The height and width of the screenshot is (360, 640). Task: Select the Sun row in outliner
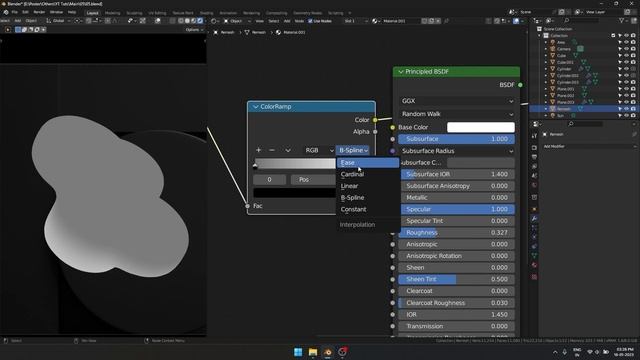(560, 116)
